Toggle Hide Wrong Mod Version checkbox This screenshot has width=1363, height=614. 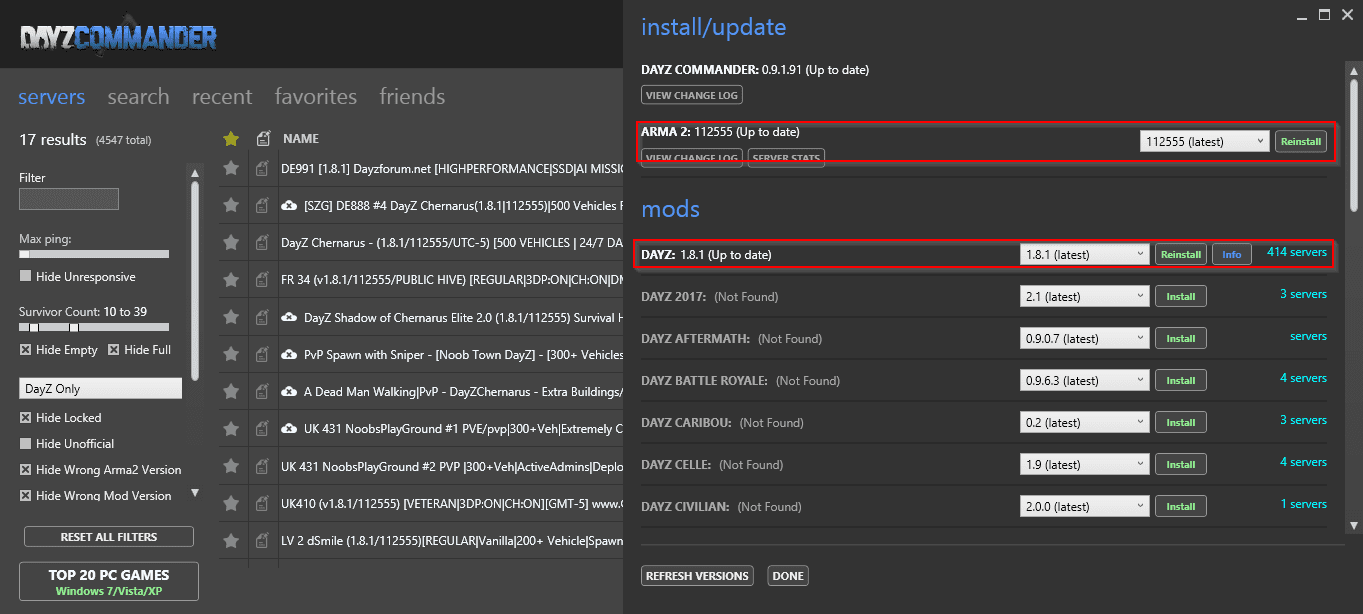click(x=26, y=496)
